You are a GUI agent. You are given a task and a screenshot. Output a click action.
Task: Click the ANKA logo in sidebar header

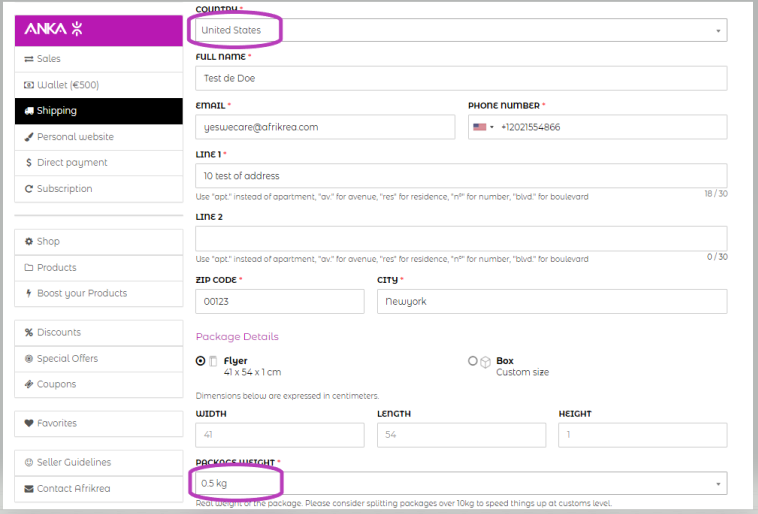[x=53, y=29]
